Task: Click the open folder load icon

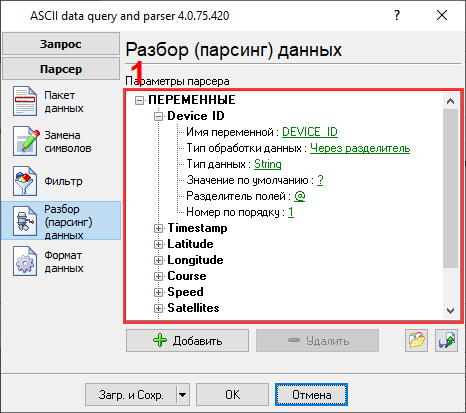Action: pyautogui.click(x=416, y=340)
